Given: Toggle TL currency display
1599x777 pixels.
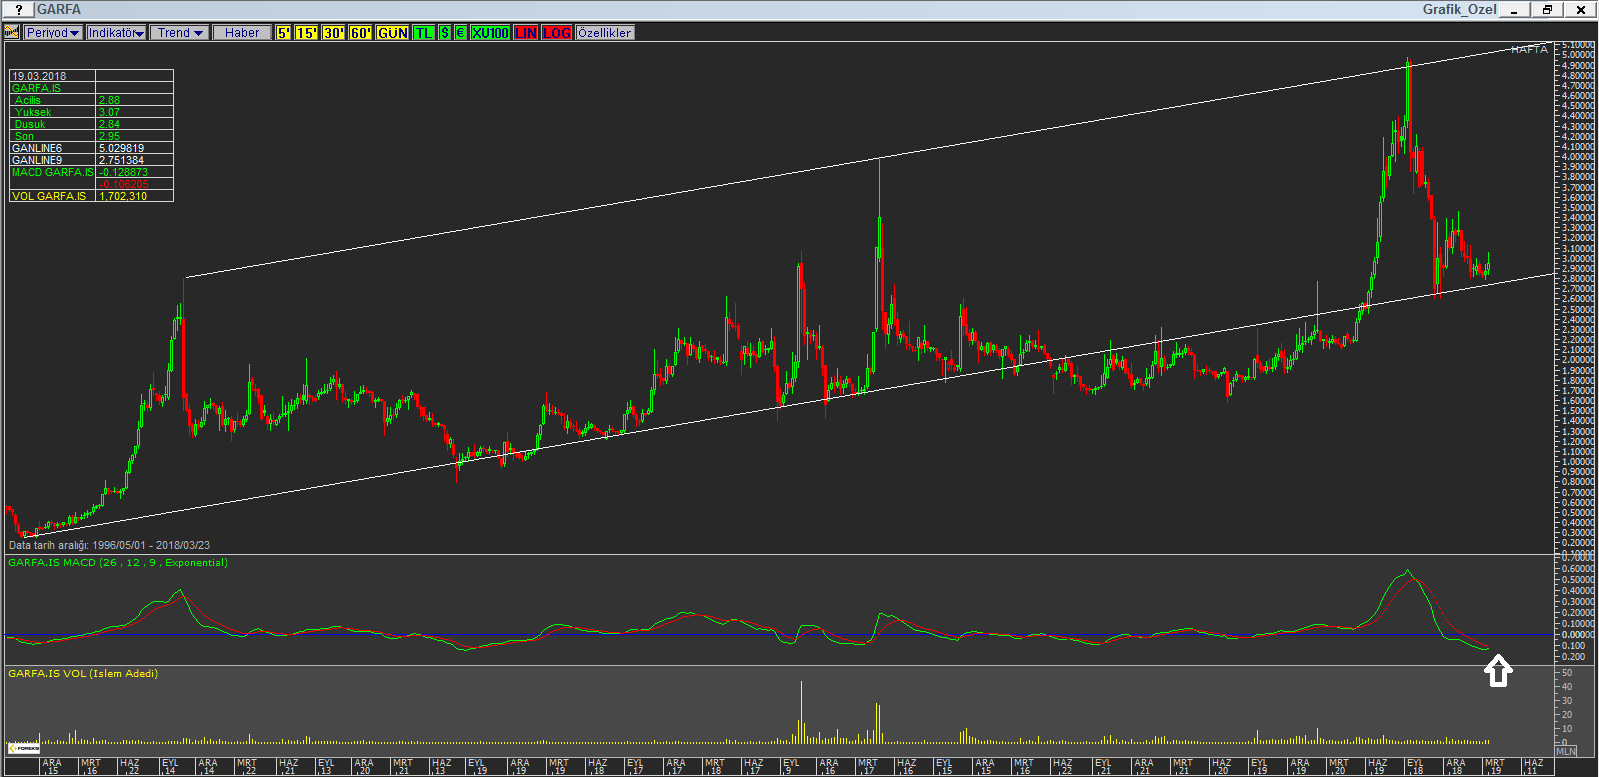Looking at the screenshot, I should click(423, 33).
